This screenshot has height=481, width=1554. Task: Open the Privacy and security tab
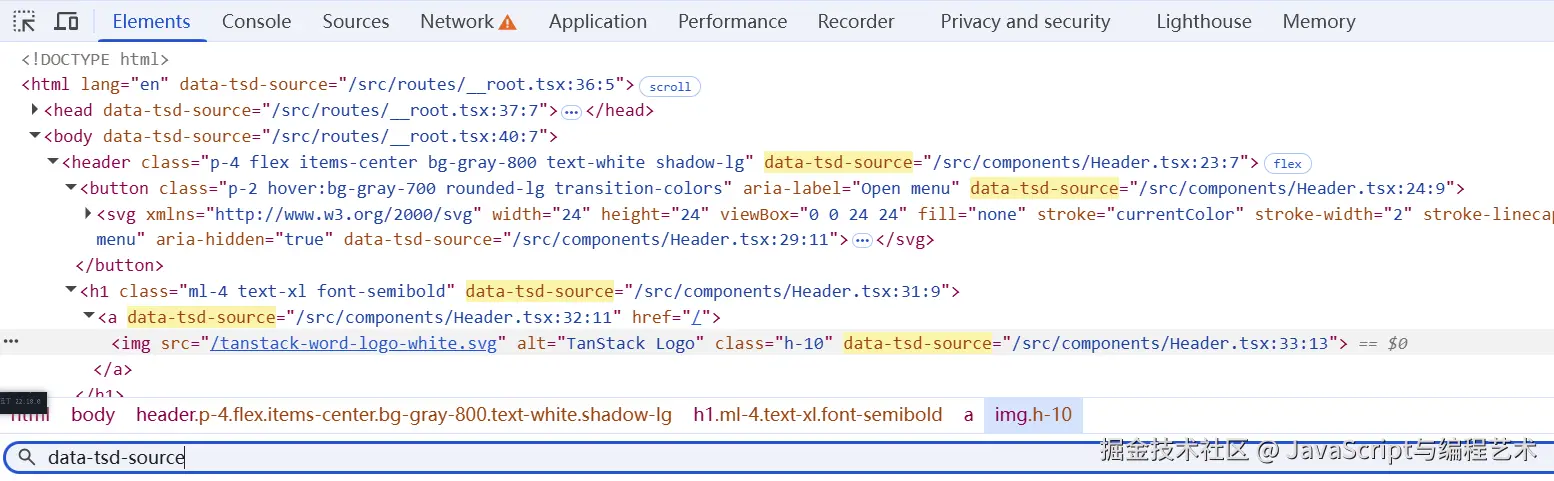[x=1025, y=21]
